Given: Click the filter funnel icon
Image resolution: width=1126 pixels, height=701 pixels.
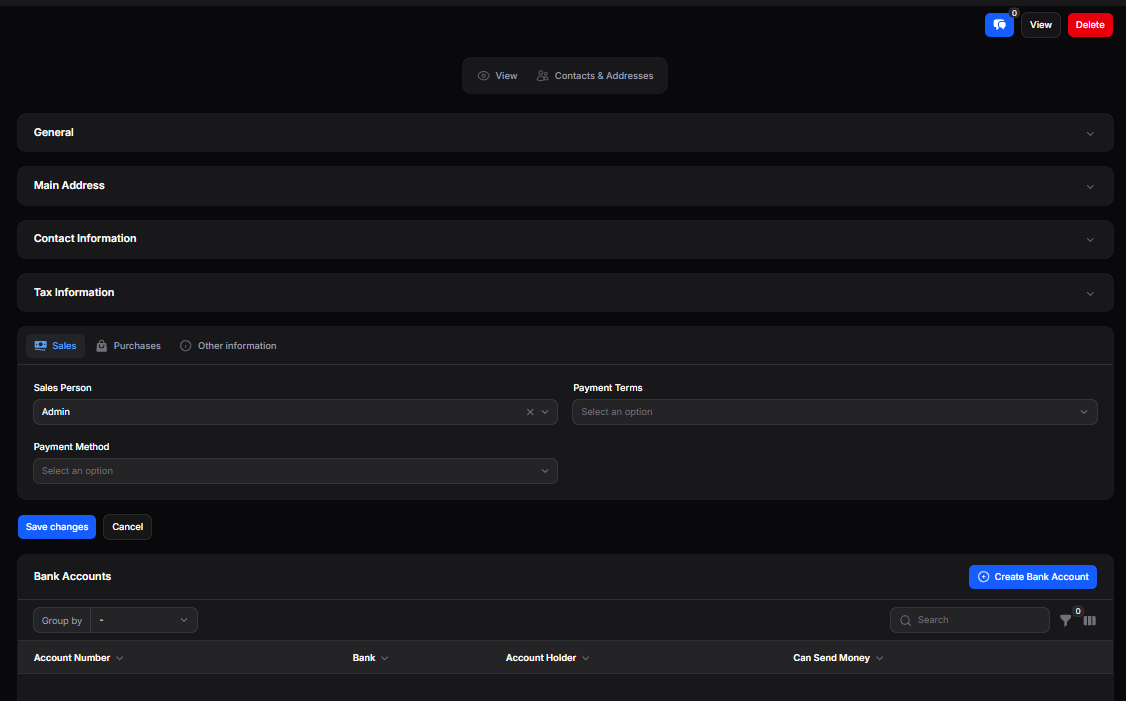Looking at the screenshot, I should coord(1066,621).
